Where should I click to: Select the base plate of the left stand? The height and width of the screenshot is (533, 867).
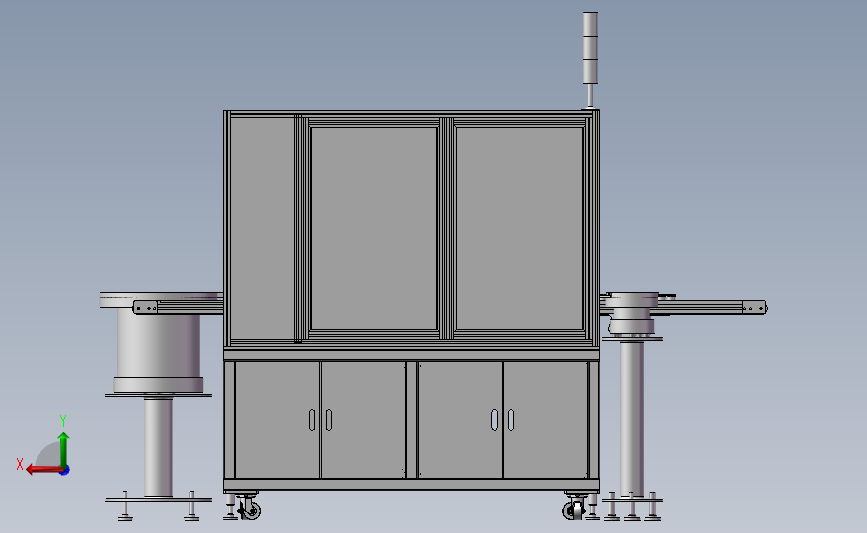[158, 500]
